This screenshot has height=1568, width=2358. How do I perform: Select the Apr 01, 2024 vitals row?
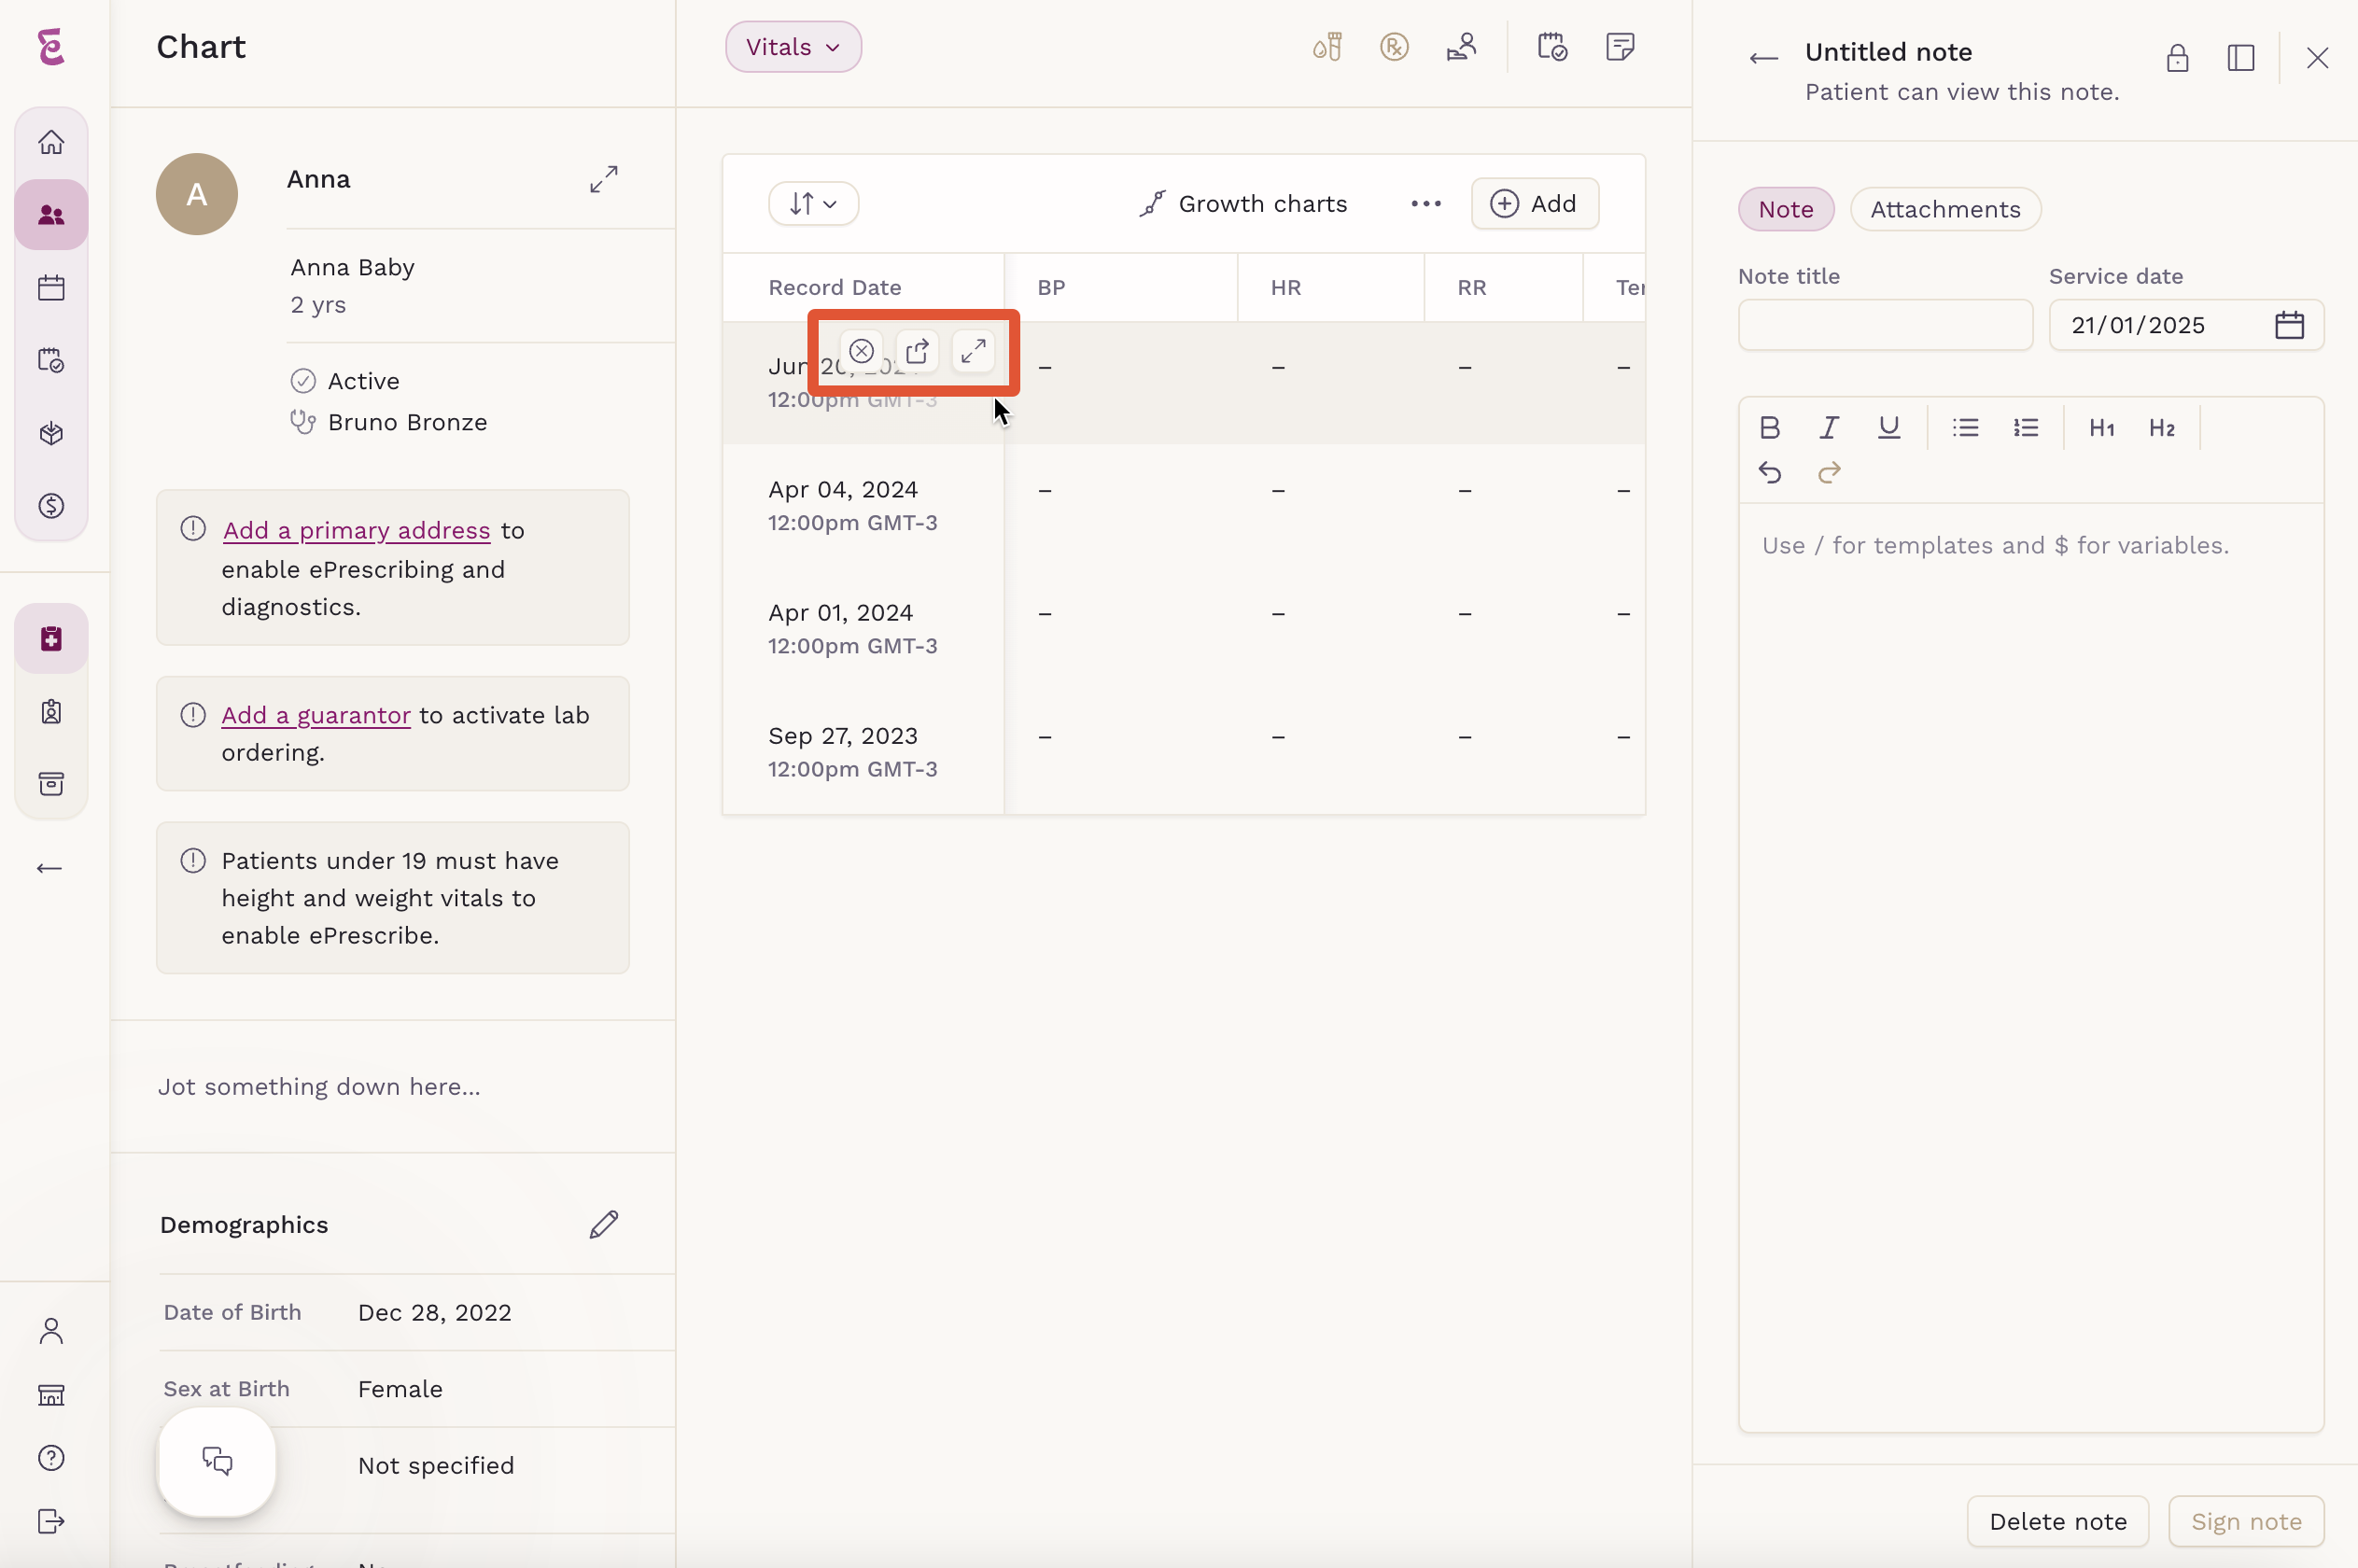pos(1184,629)
